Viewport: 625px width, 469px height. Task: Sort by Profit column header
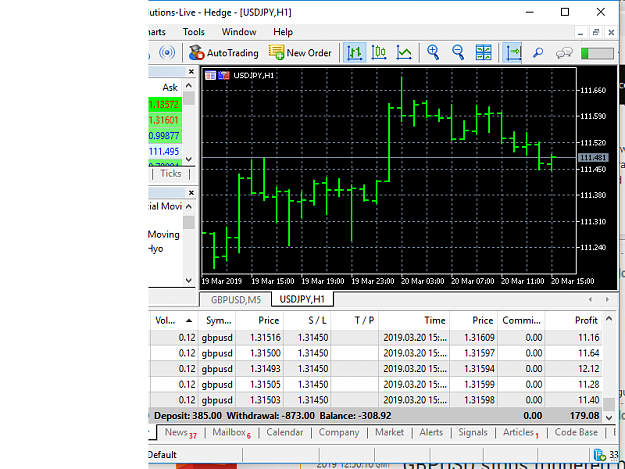[x=574, y=320]
